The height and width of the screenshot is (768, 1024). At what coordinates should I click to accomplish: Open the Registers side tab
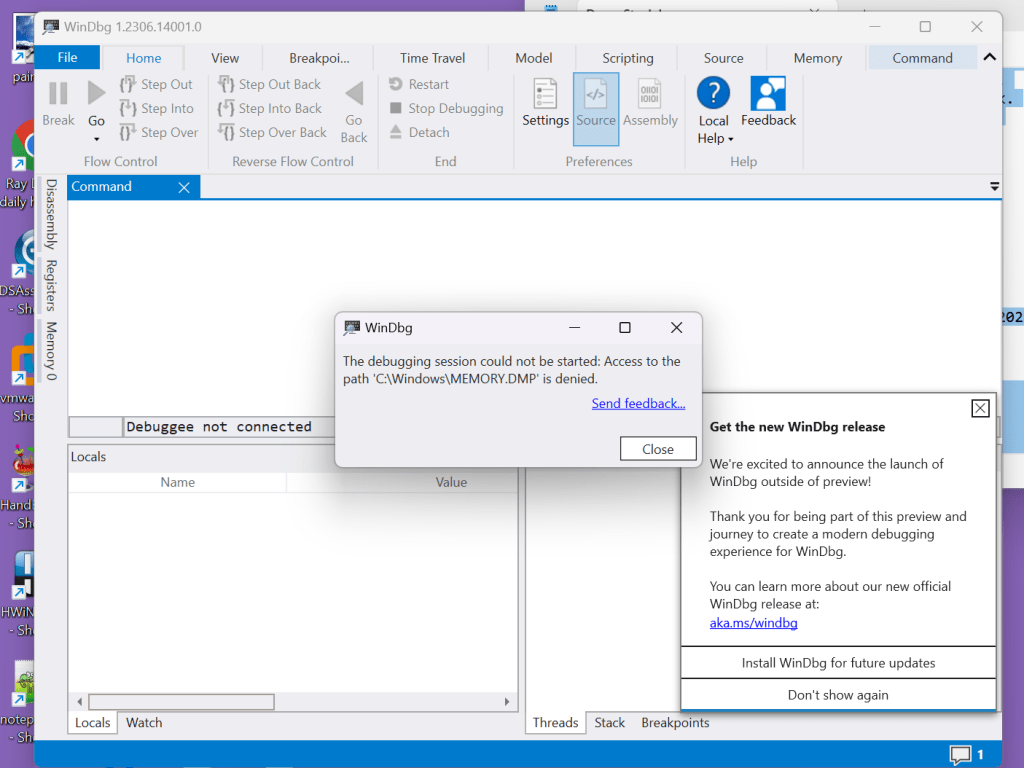51,285
